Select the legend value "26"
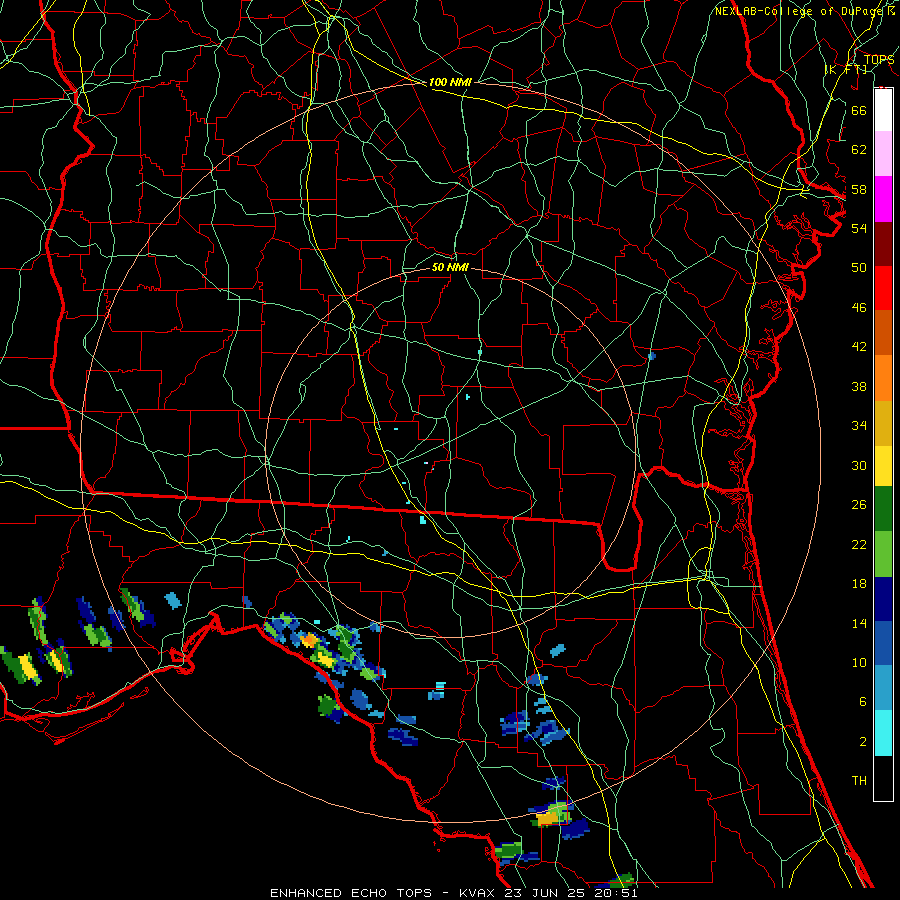This screenshot has height=900, width=900. pyautogui.click(x=859, y=505)
